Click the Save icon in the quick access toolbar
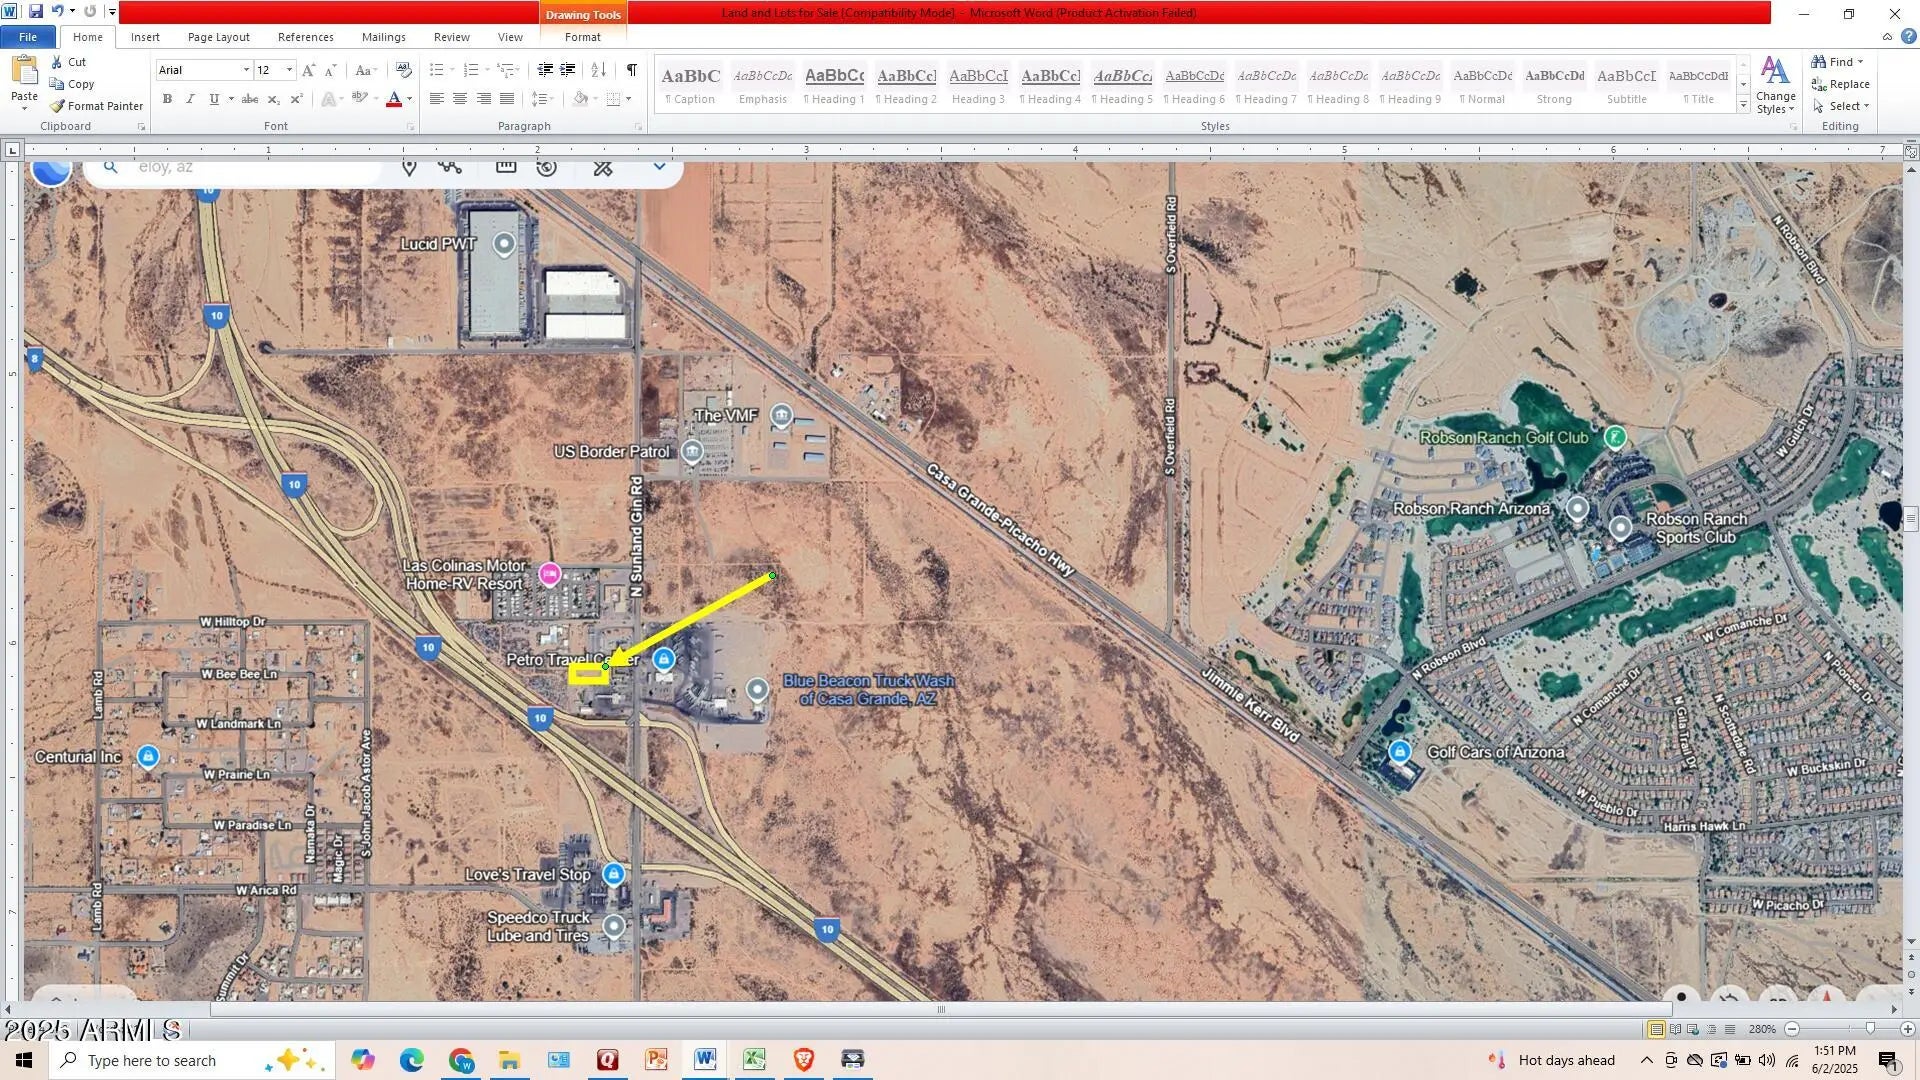This screenshot has height=1080, width=1920. [x=36, y=12]
